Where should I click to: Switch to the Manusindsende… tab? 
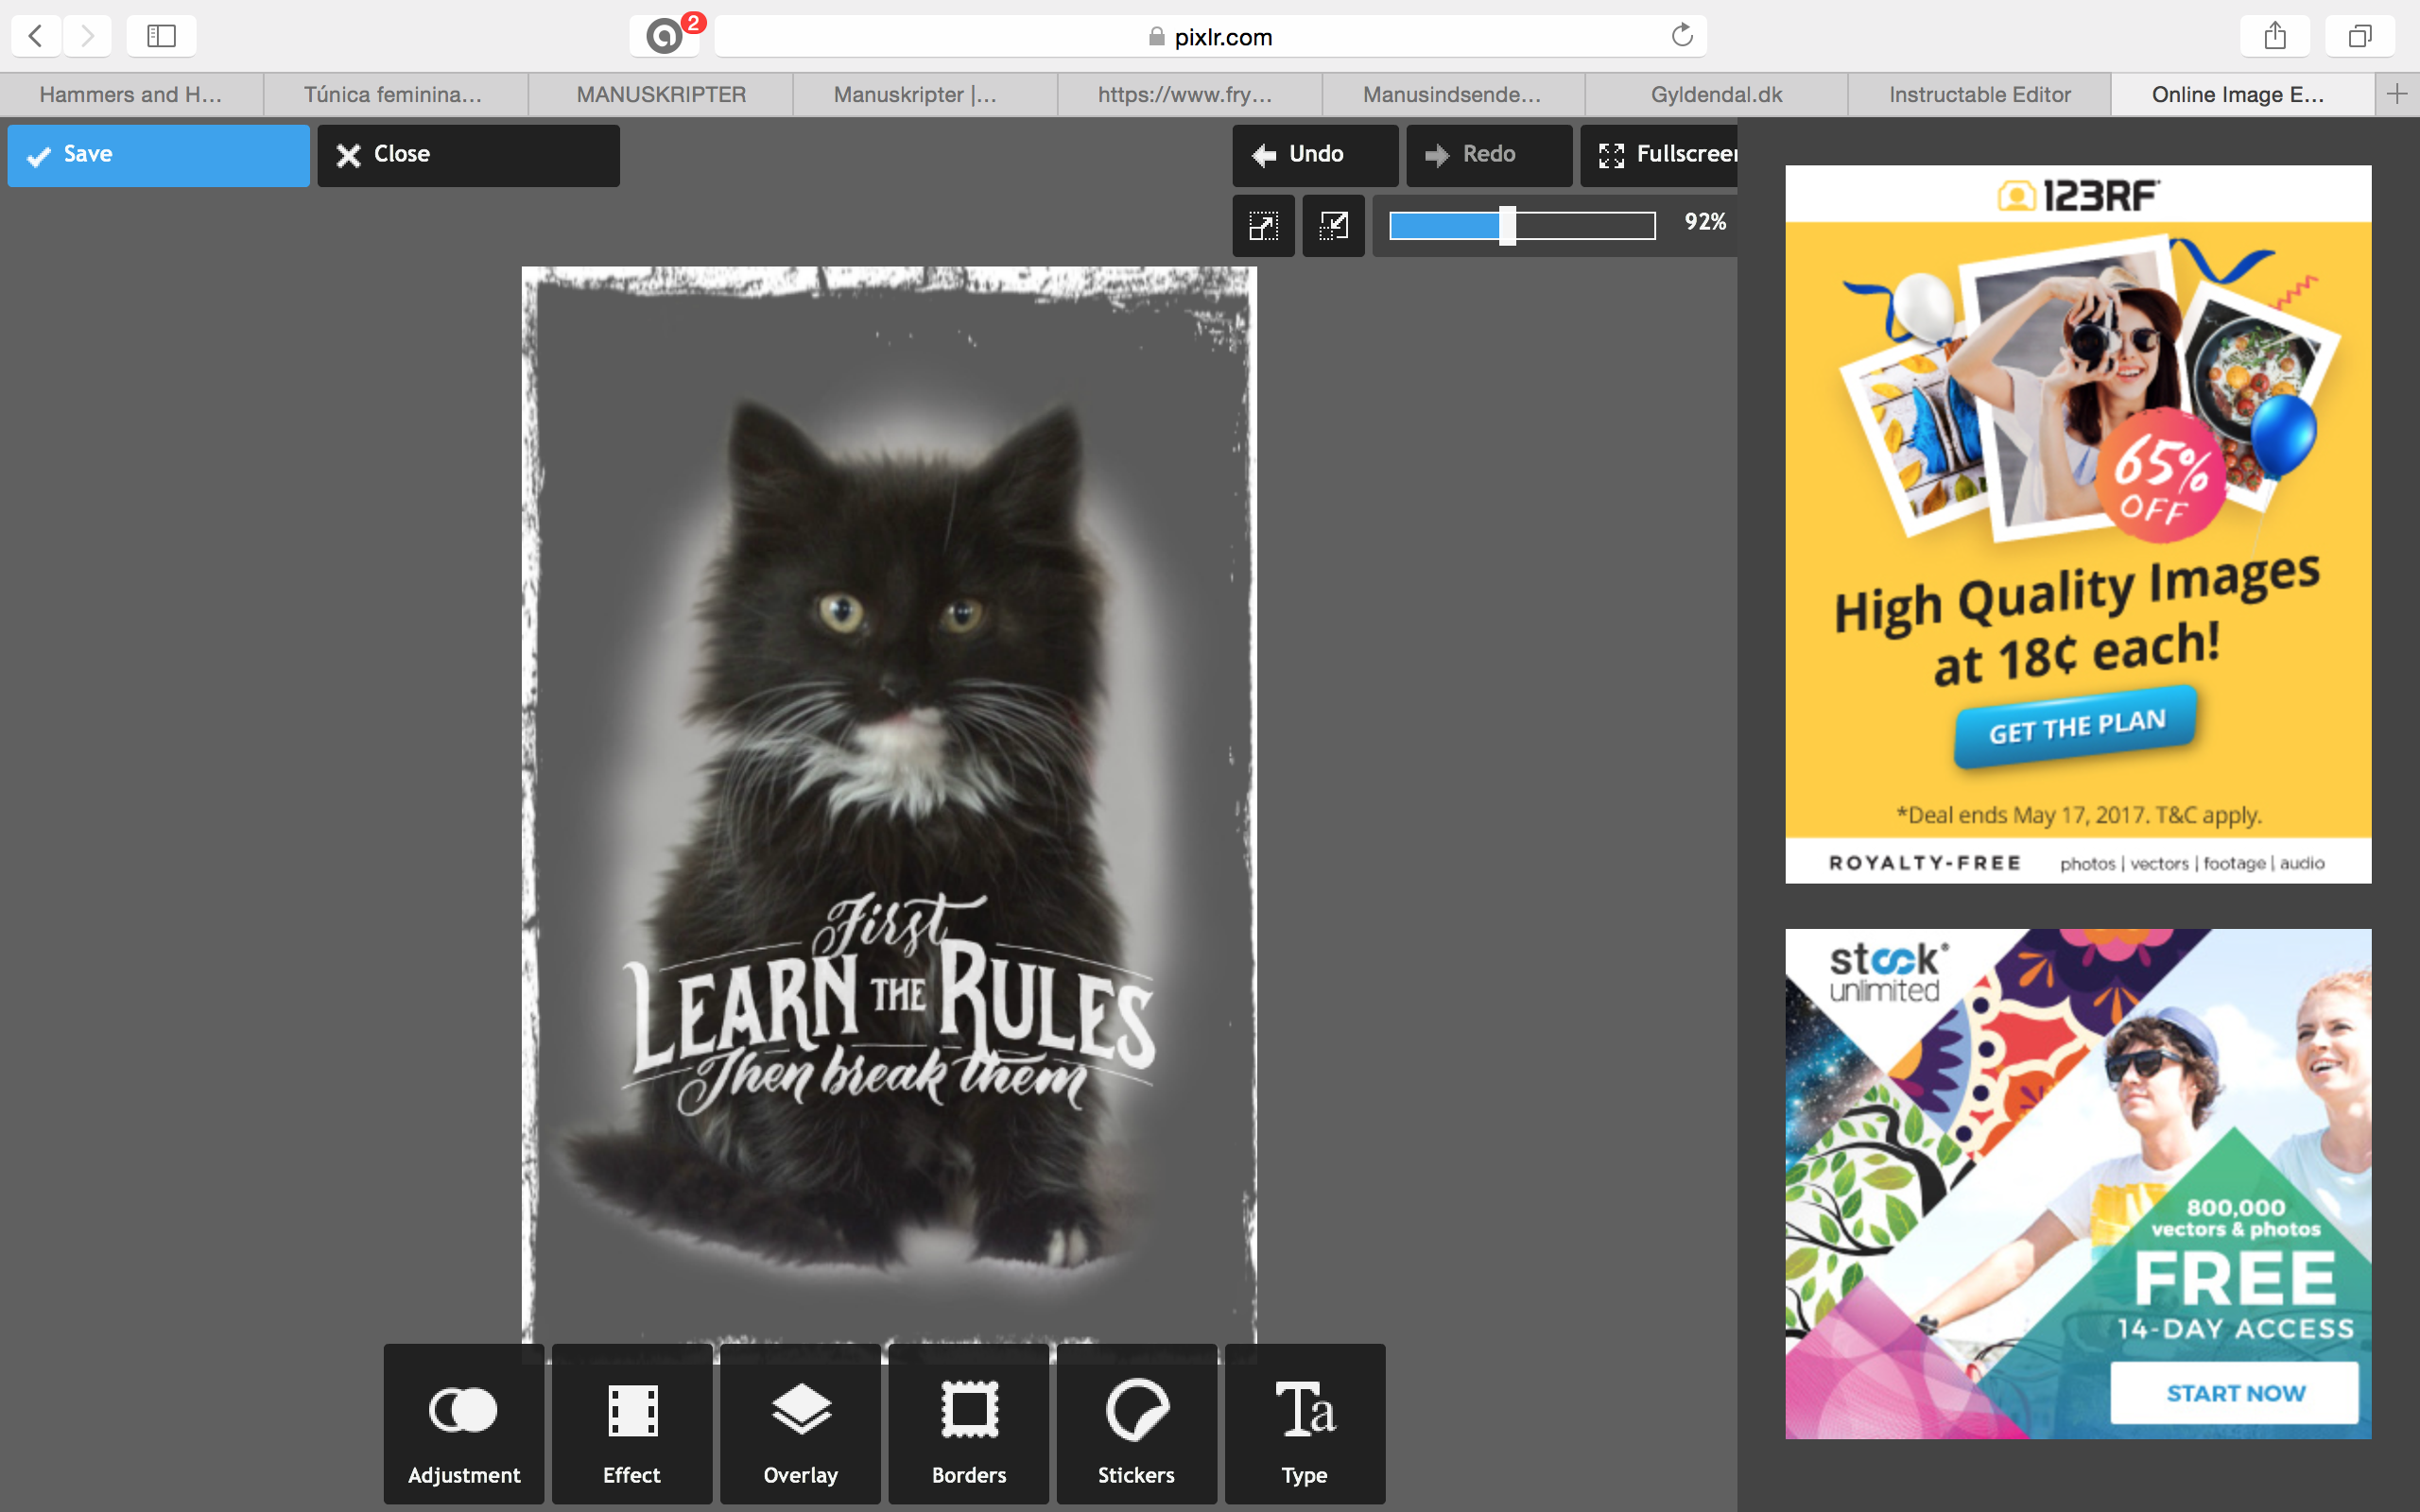1452,94
